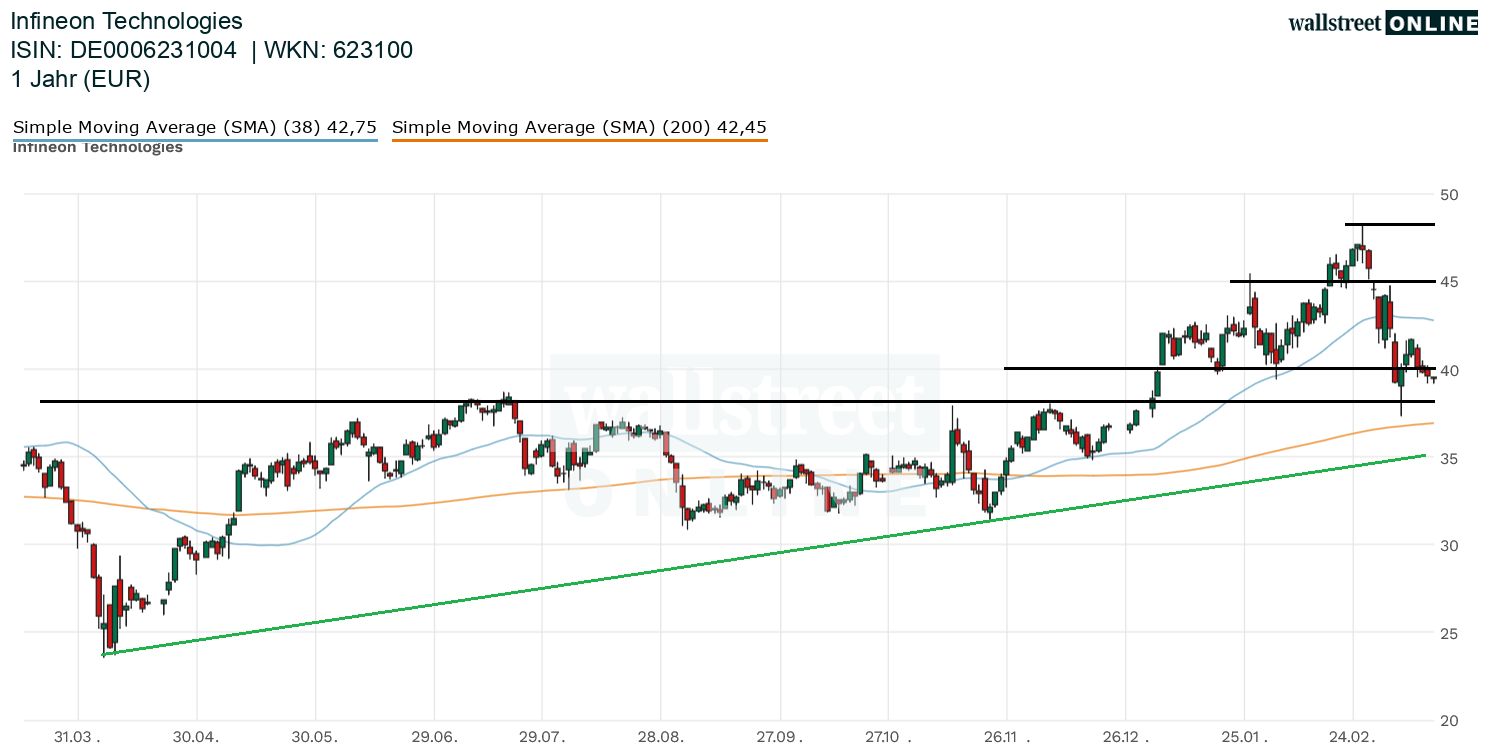Click the blue SMA 38 legend line

click(195, 140)
